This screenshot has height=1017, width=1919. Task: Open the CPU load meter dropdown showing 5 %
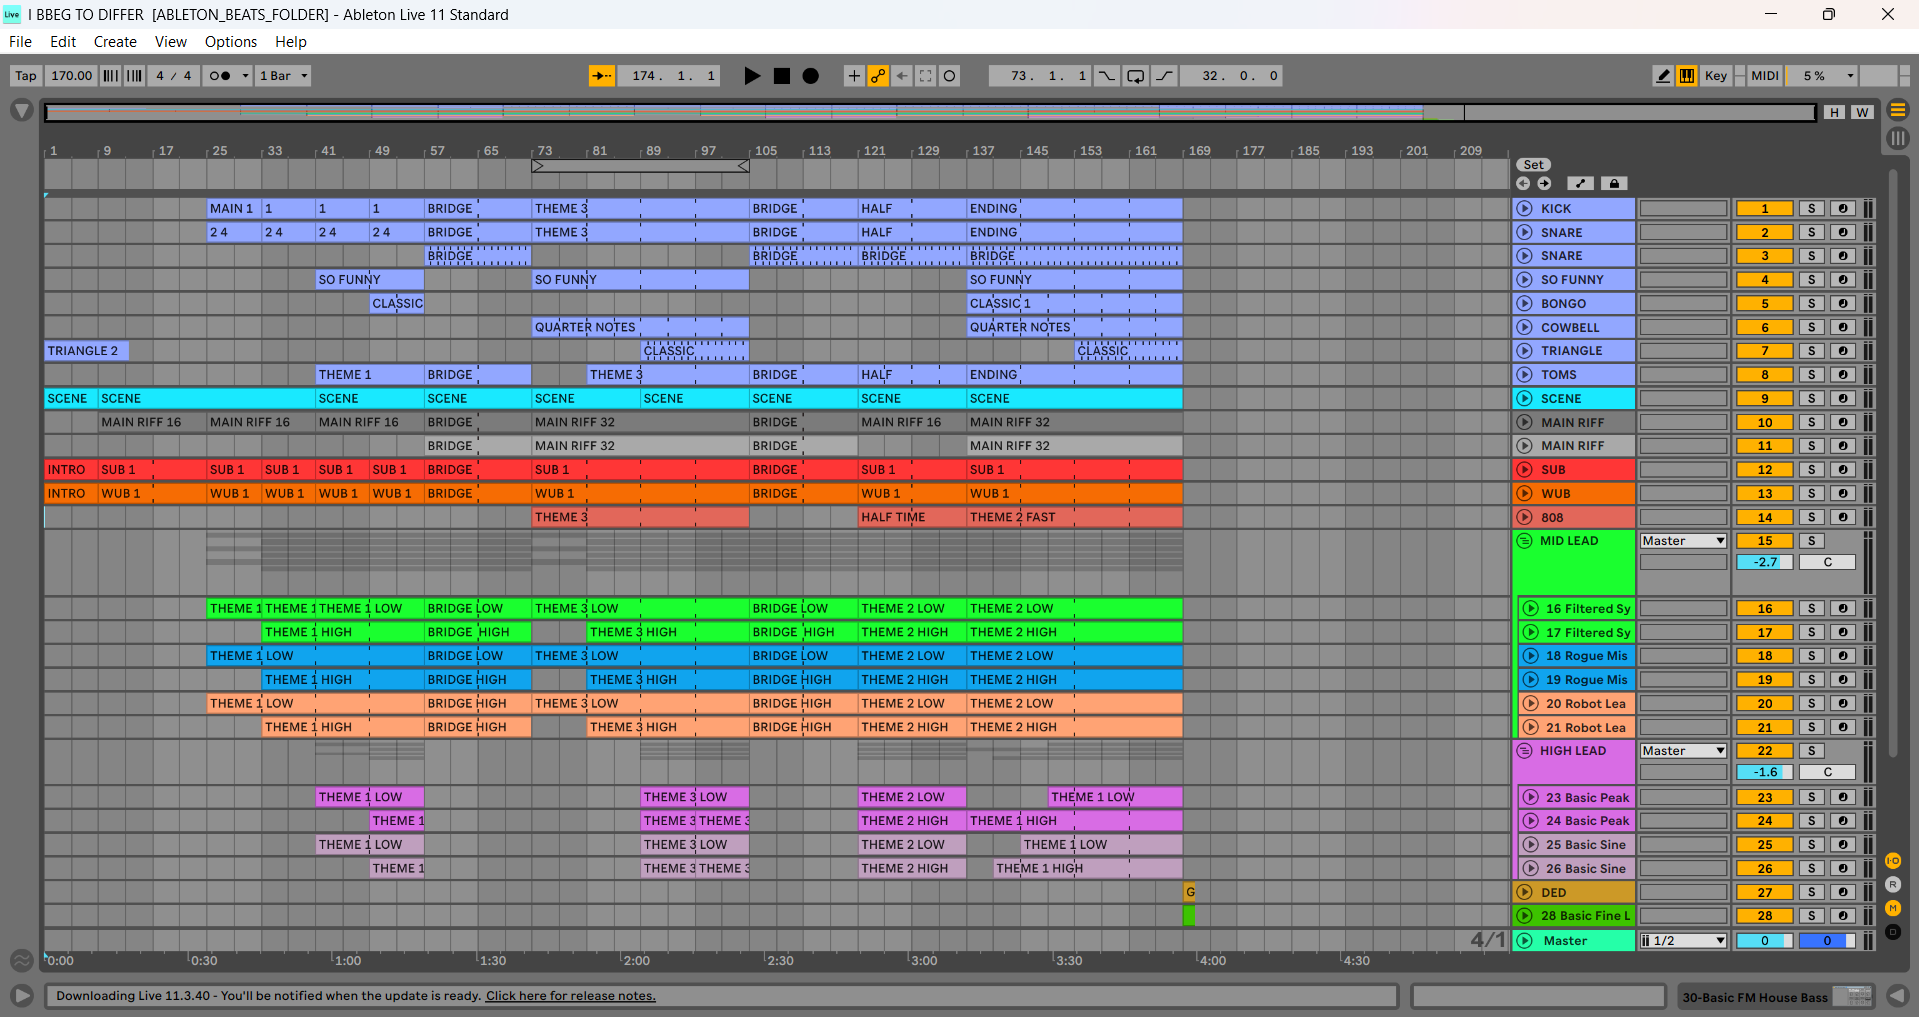(1822, 76)
